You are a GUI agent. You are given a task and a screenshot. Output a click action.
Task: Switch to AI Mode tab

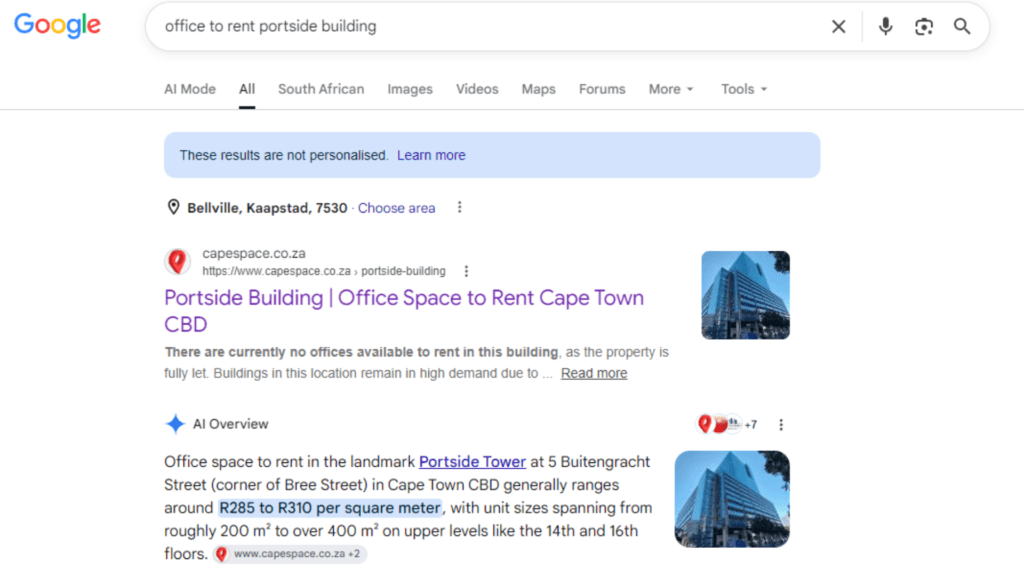point(189,89)
